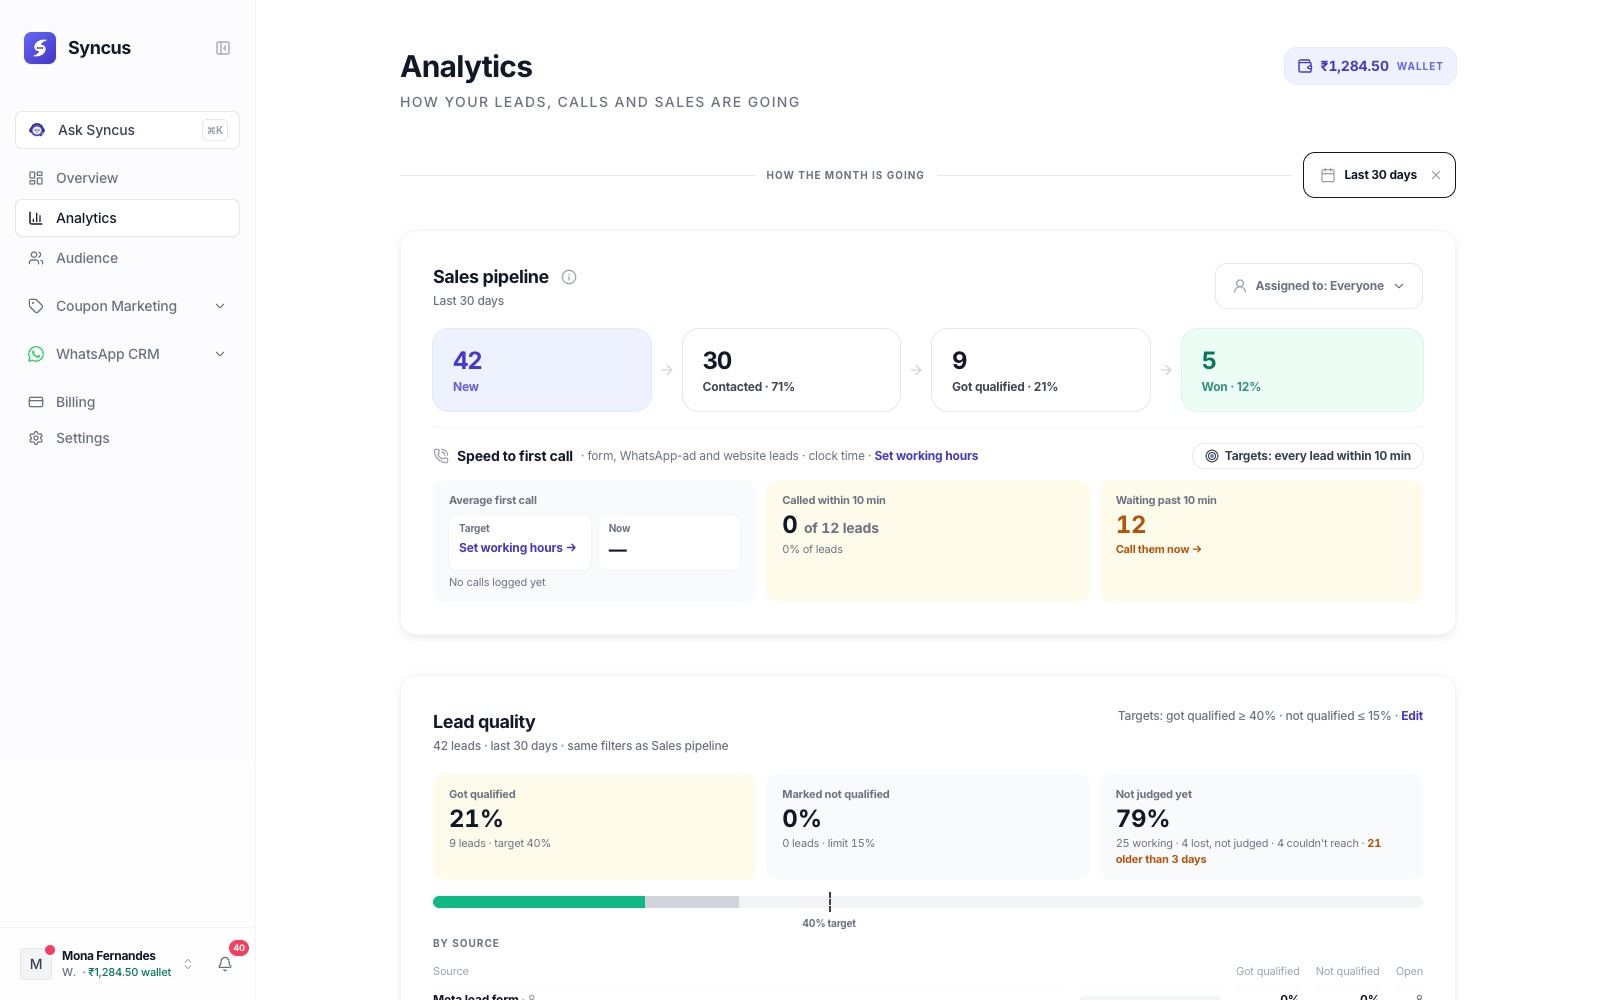
Task: Expand Coupon Marketing menu
Action: (127, 306)
